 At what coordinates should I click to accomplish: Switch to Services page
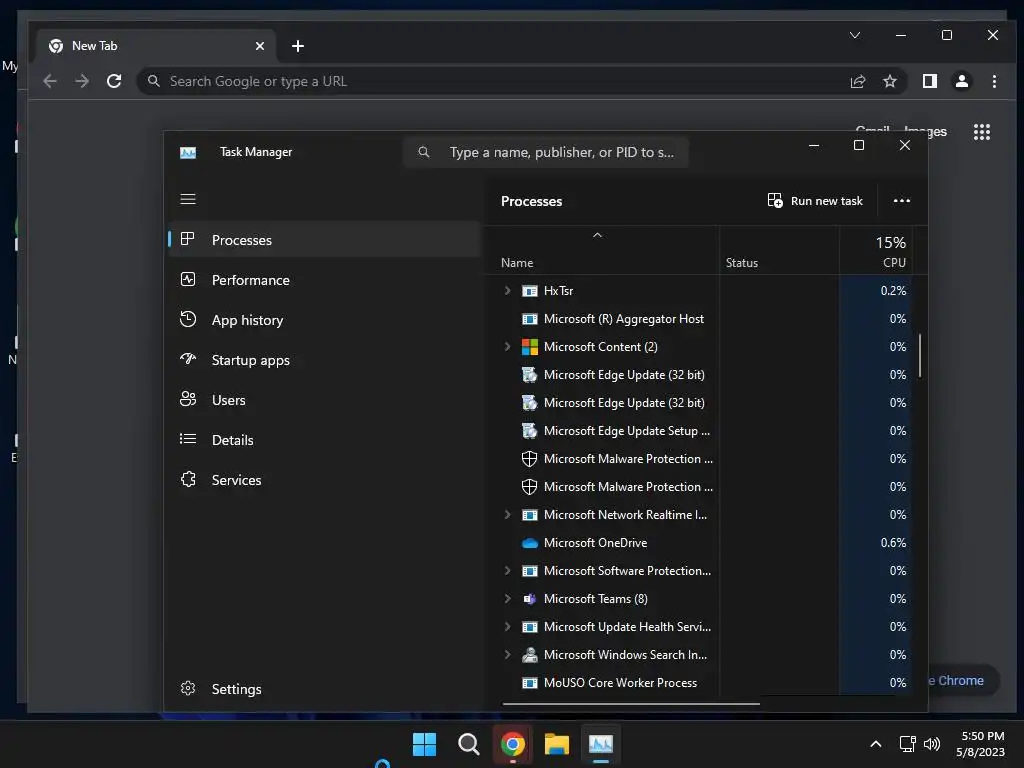[325, 480]
